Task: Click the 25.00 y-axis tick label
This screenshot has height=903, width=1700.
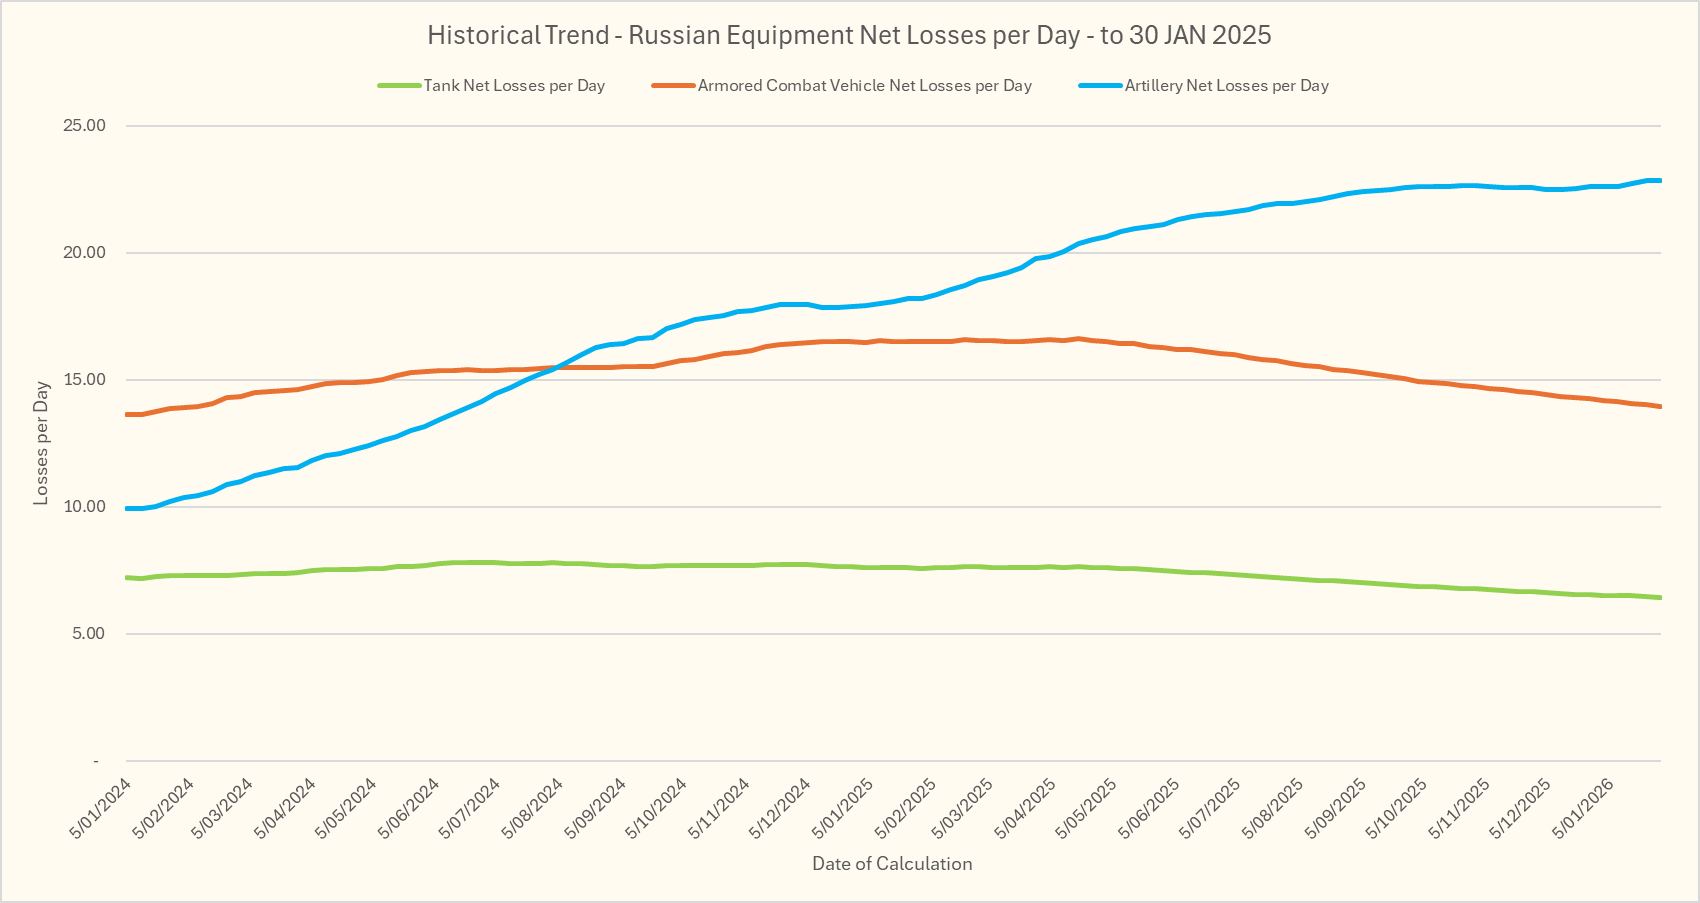Action: click(x=84, y=126)
